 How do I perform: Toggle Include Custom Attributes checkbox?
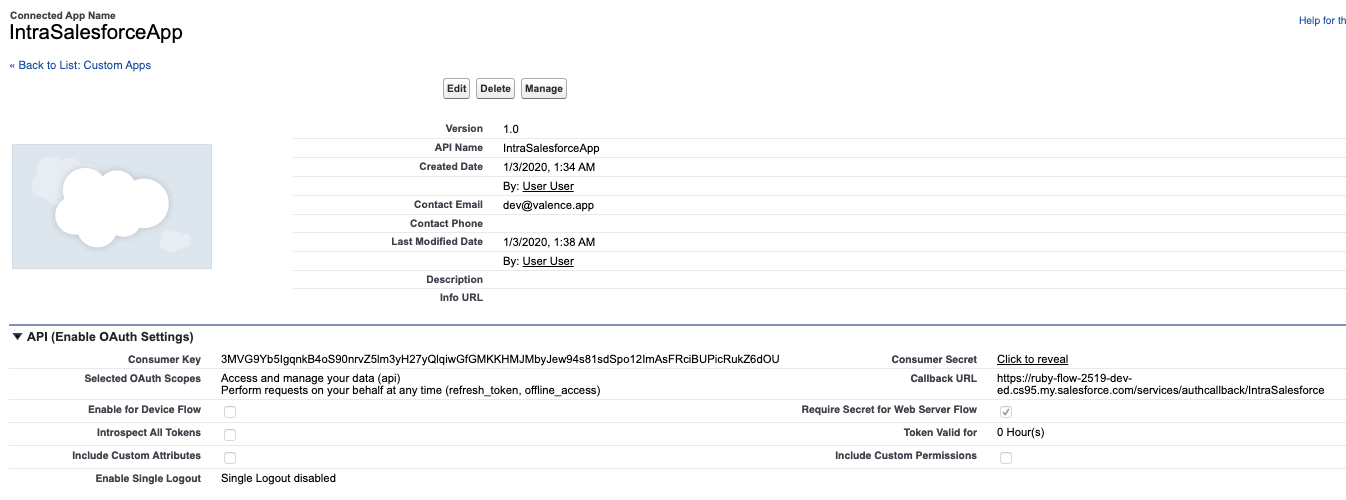[230, 457]
